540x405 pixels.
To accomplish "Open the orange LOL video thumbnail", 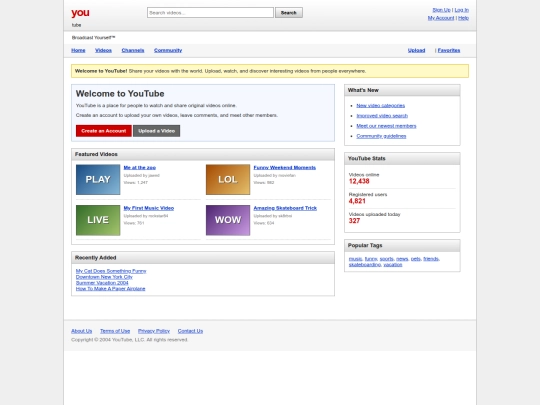I will tap(228, 179).
